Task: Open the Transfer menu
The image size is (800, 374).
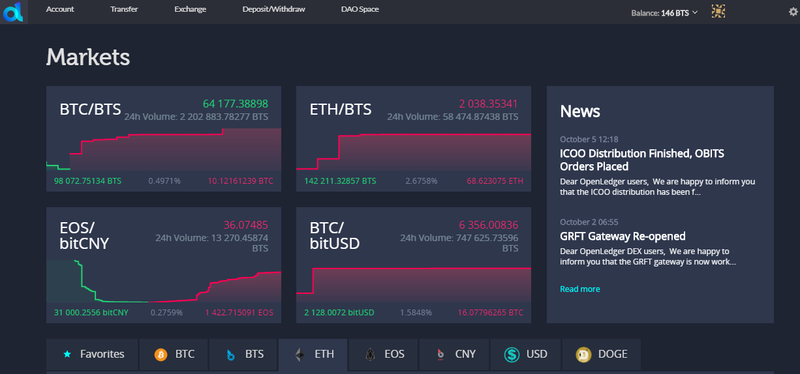Action: point(124,9)
